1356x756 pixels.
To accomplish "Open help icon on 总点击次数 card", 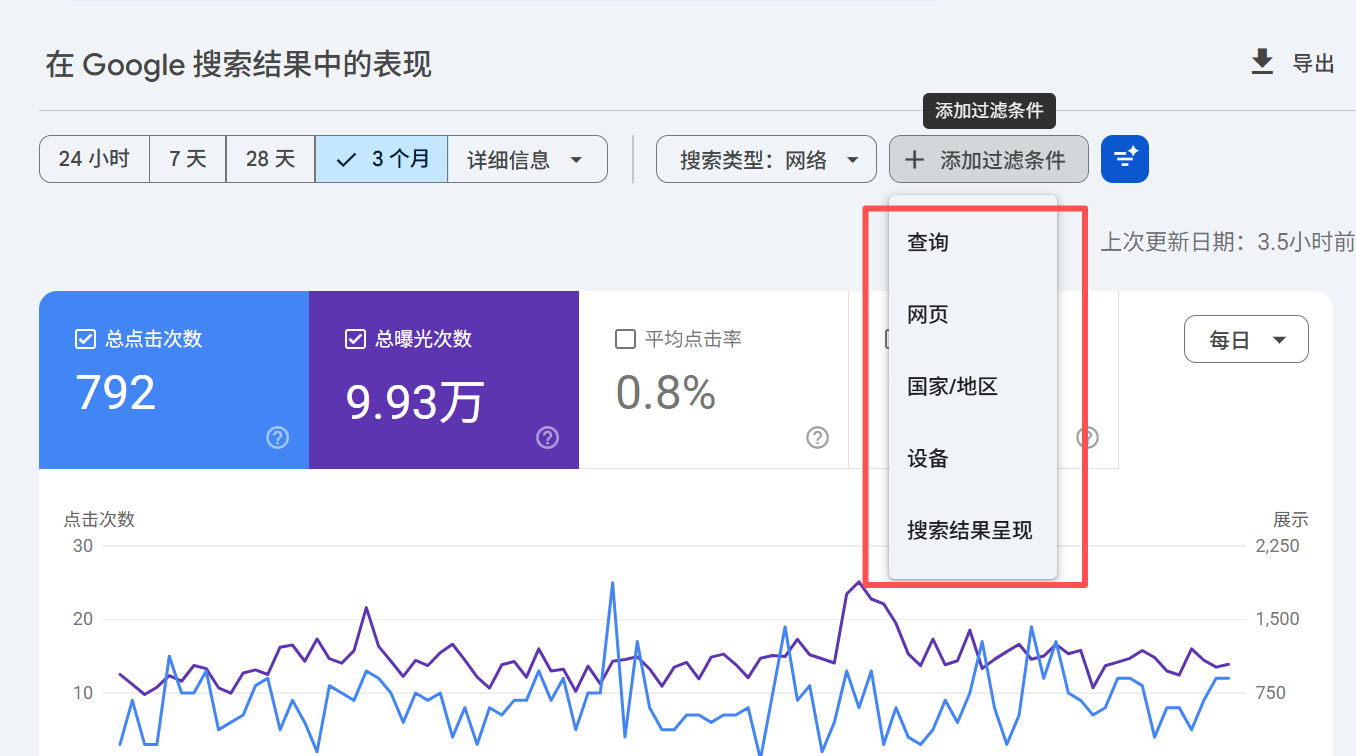I will point(278,437).
